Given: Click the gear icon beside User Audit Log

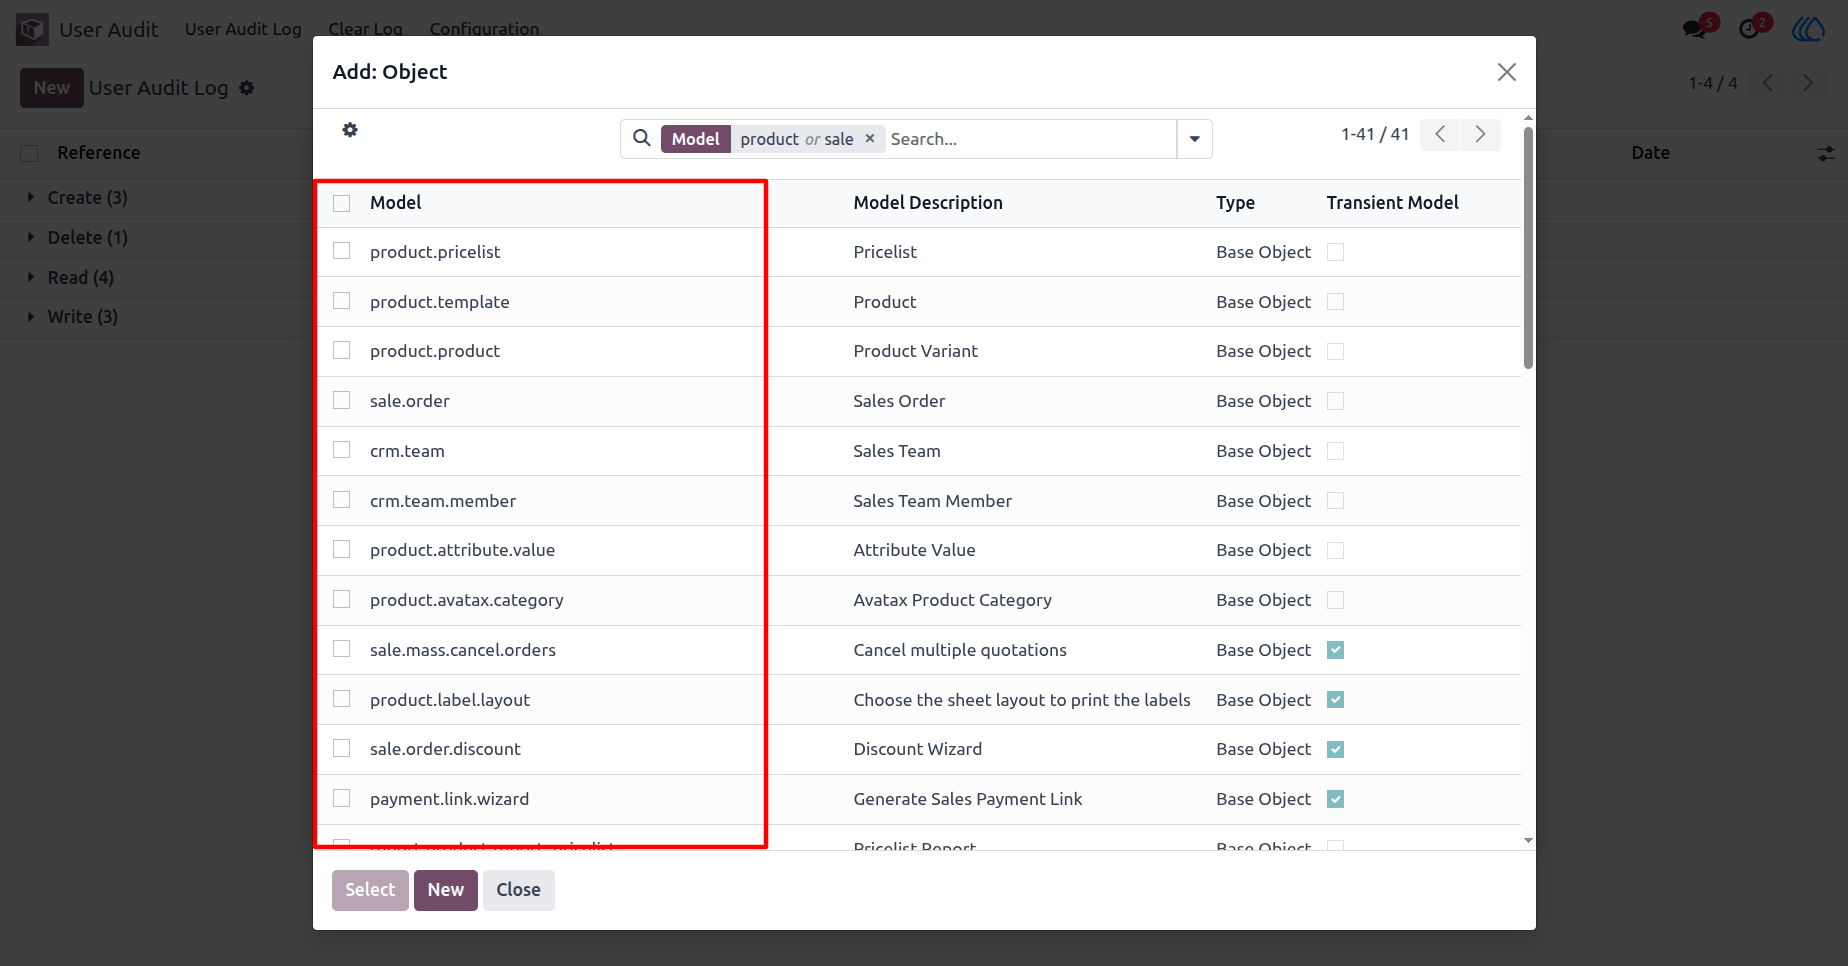Looking at the screenshot, I should pyautogui.click(x=247, y=88).
